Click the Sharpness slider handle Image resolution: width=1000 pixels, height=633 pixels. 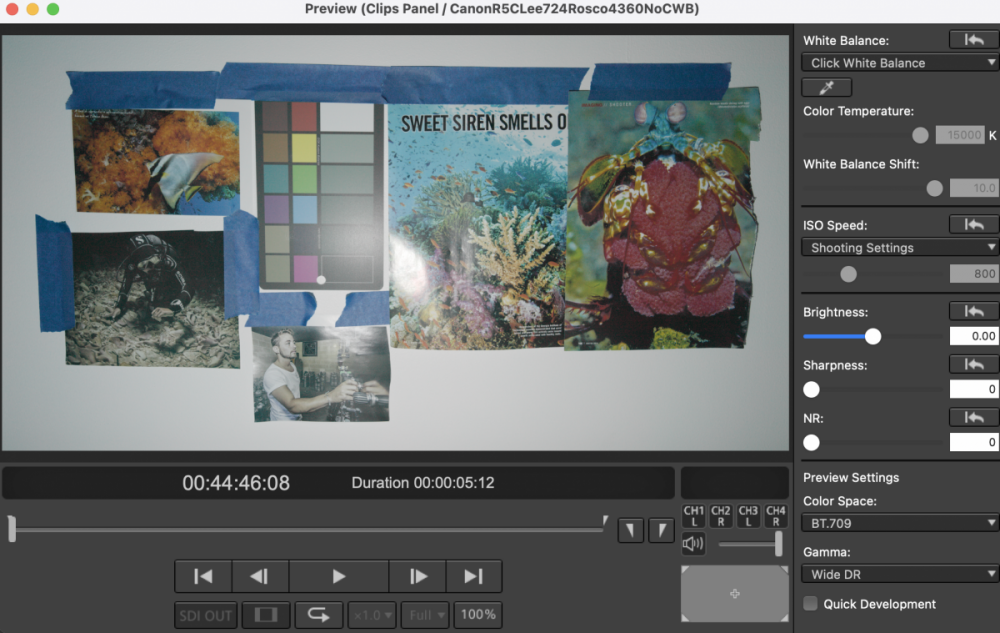coord(811,389)
